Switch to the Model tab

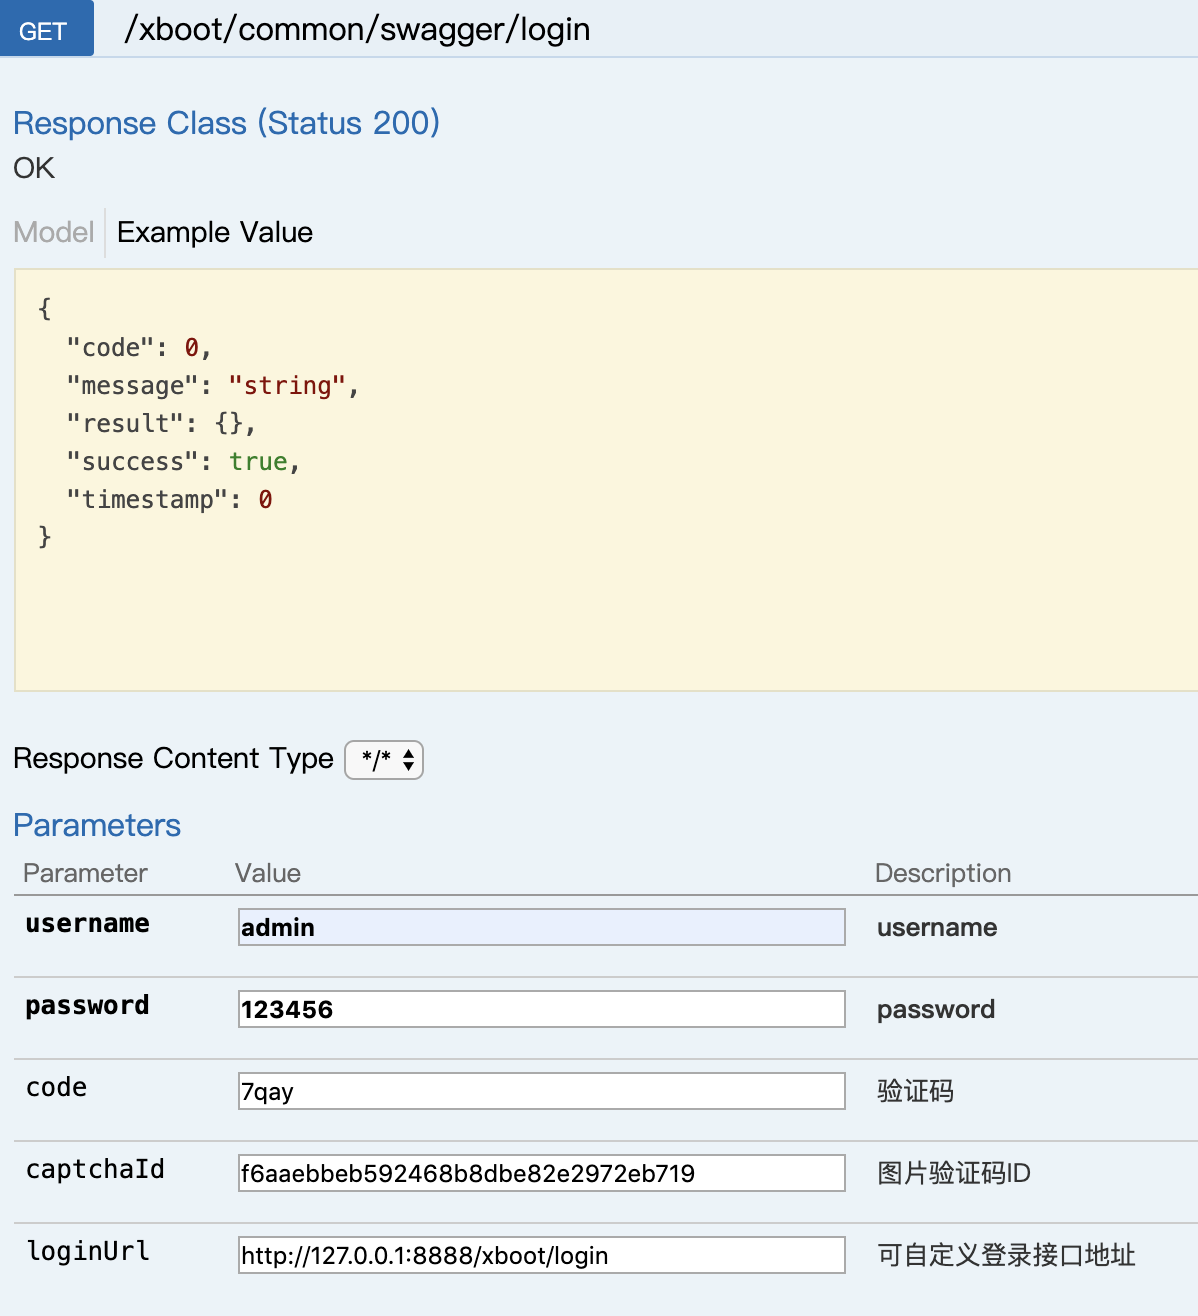(x=54, y=232)
